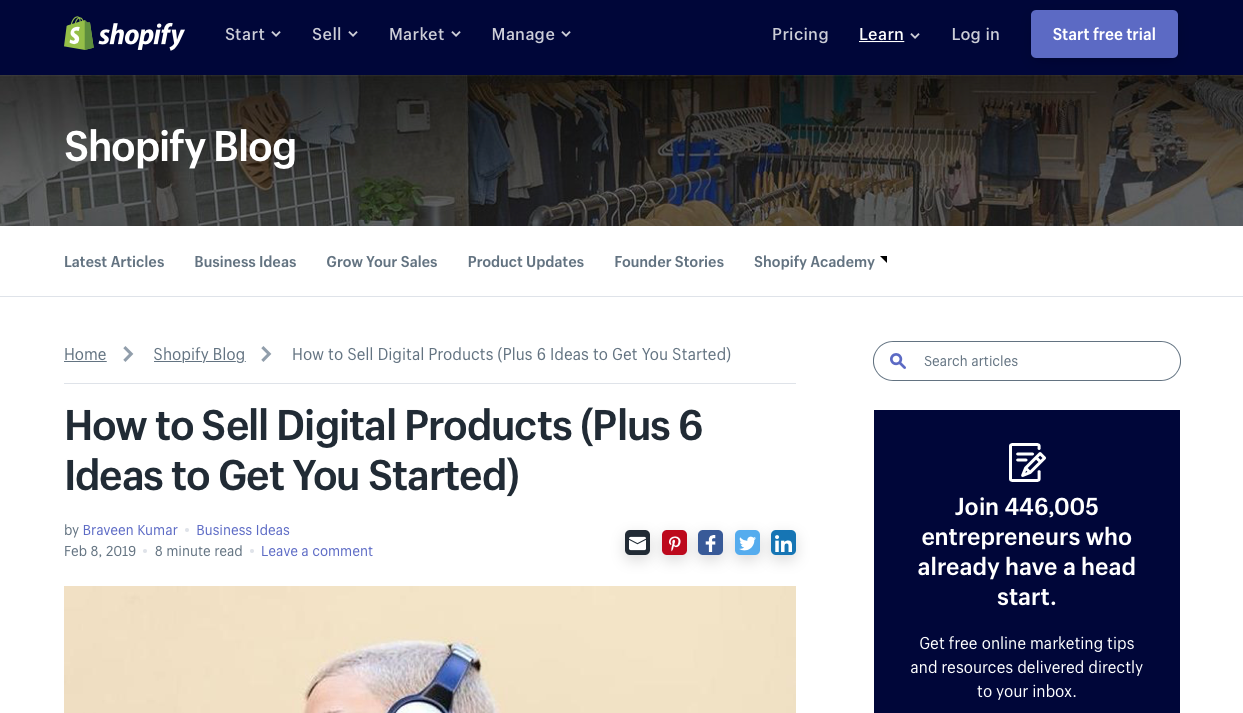Open the Manage dropdown menu
This screenshot has width=1243, height=713.
531,34
